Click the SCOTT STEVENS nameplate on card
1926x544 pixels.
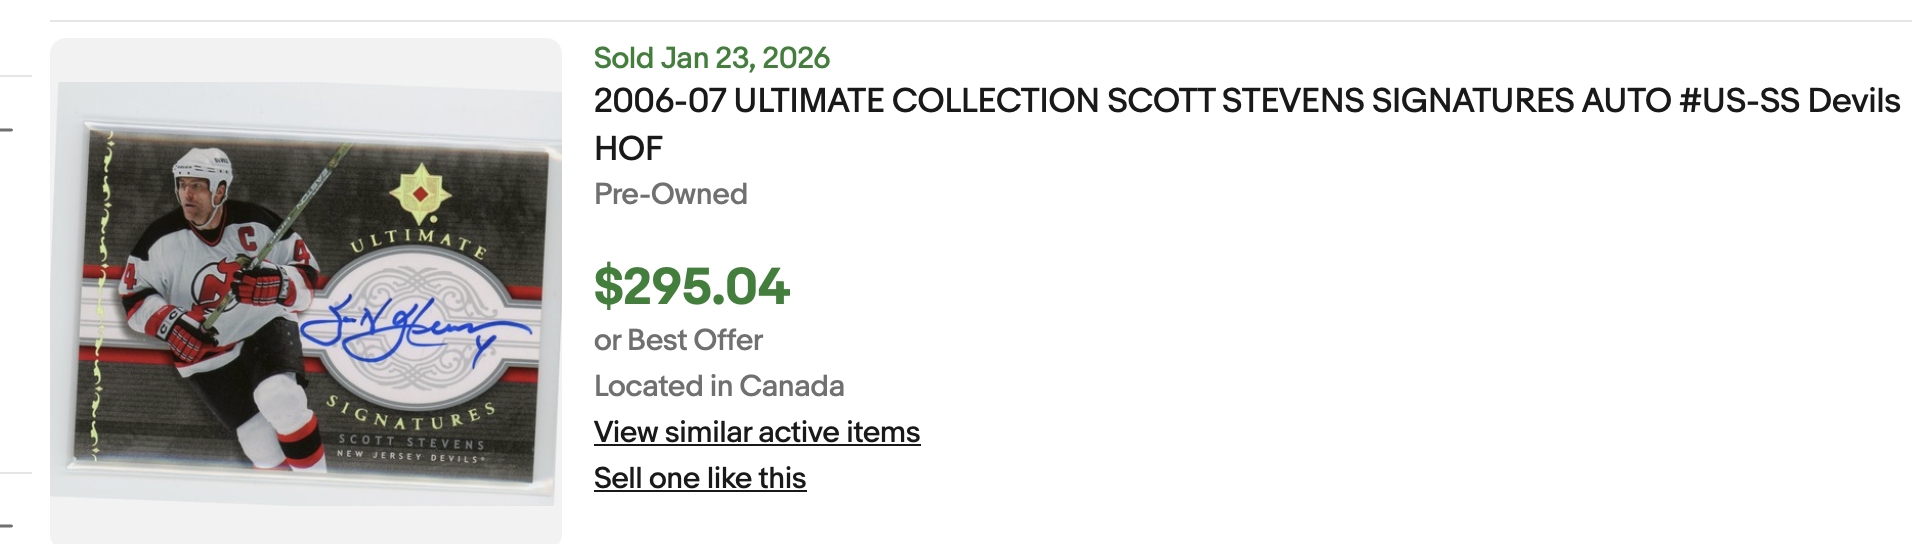click(x=411, y=441)
